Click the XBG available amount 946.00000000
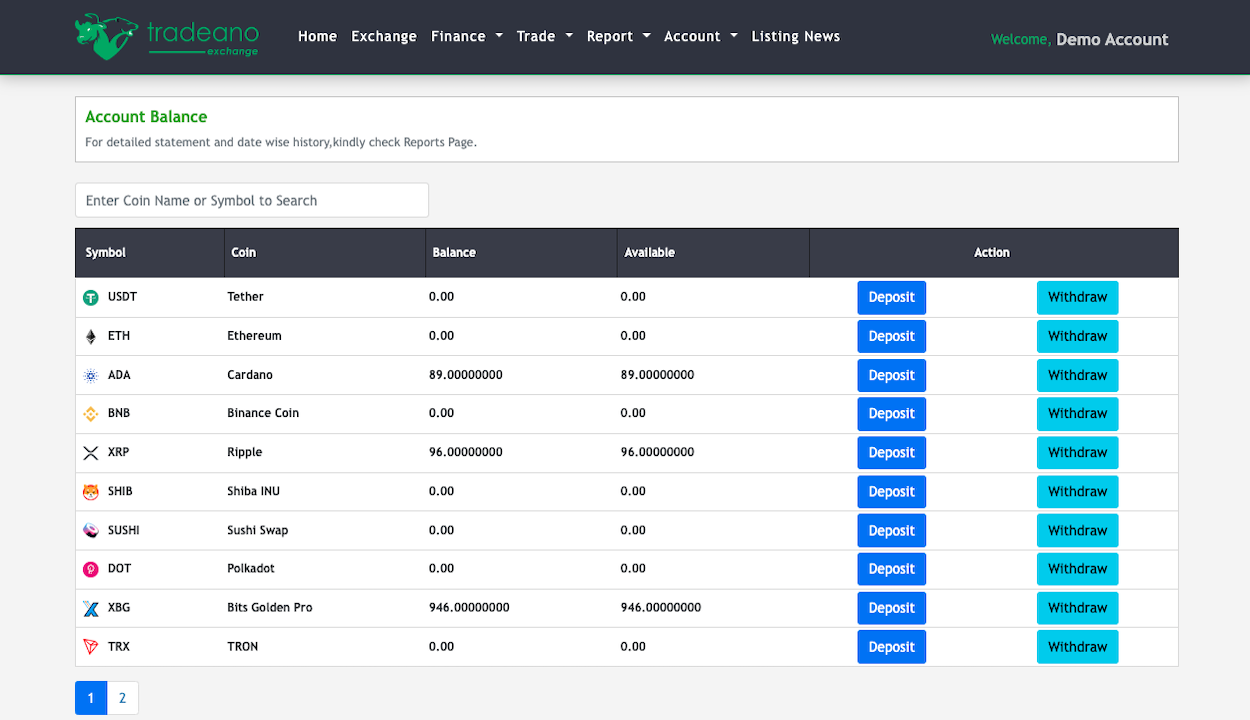 point(661,607)
